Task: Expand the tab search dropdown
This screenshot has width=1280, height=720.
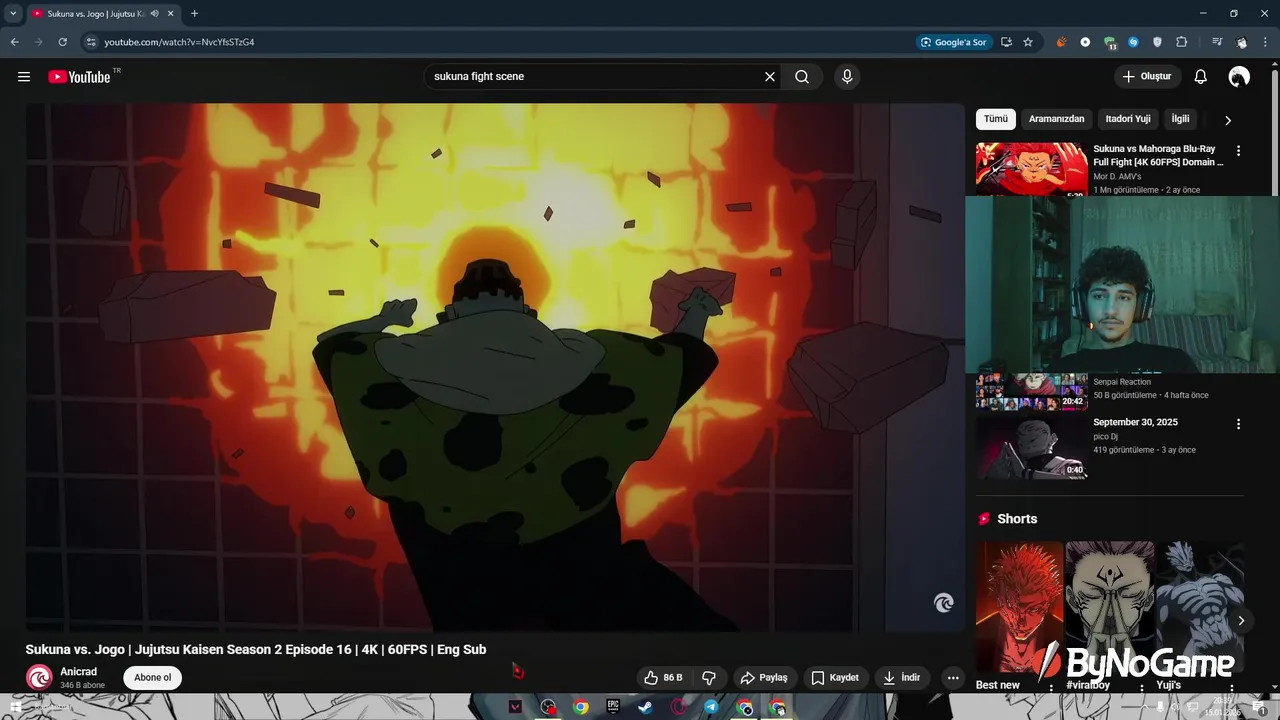Action: coord(13,14)
